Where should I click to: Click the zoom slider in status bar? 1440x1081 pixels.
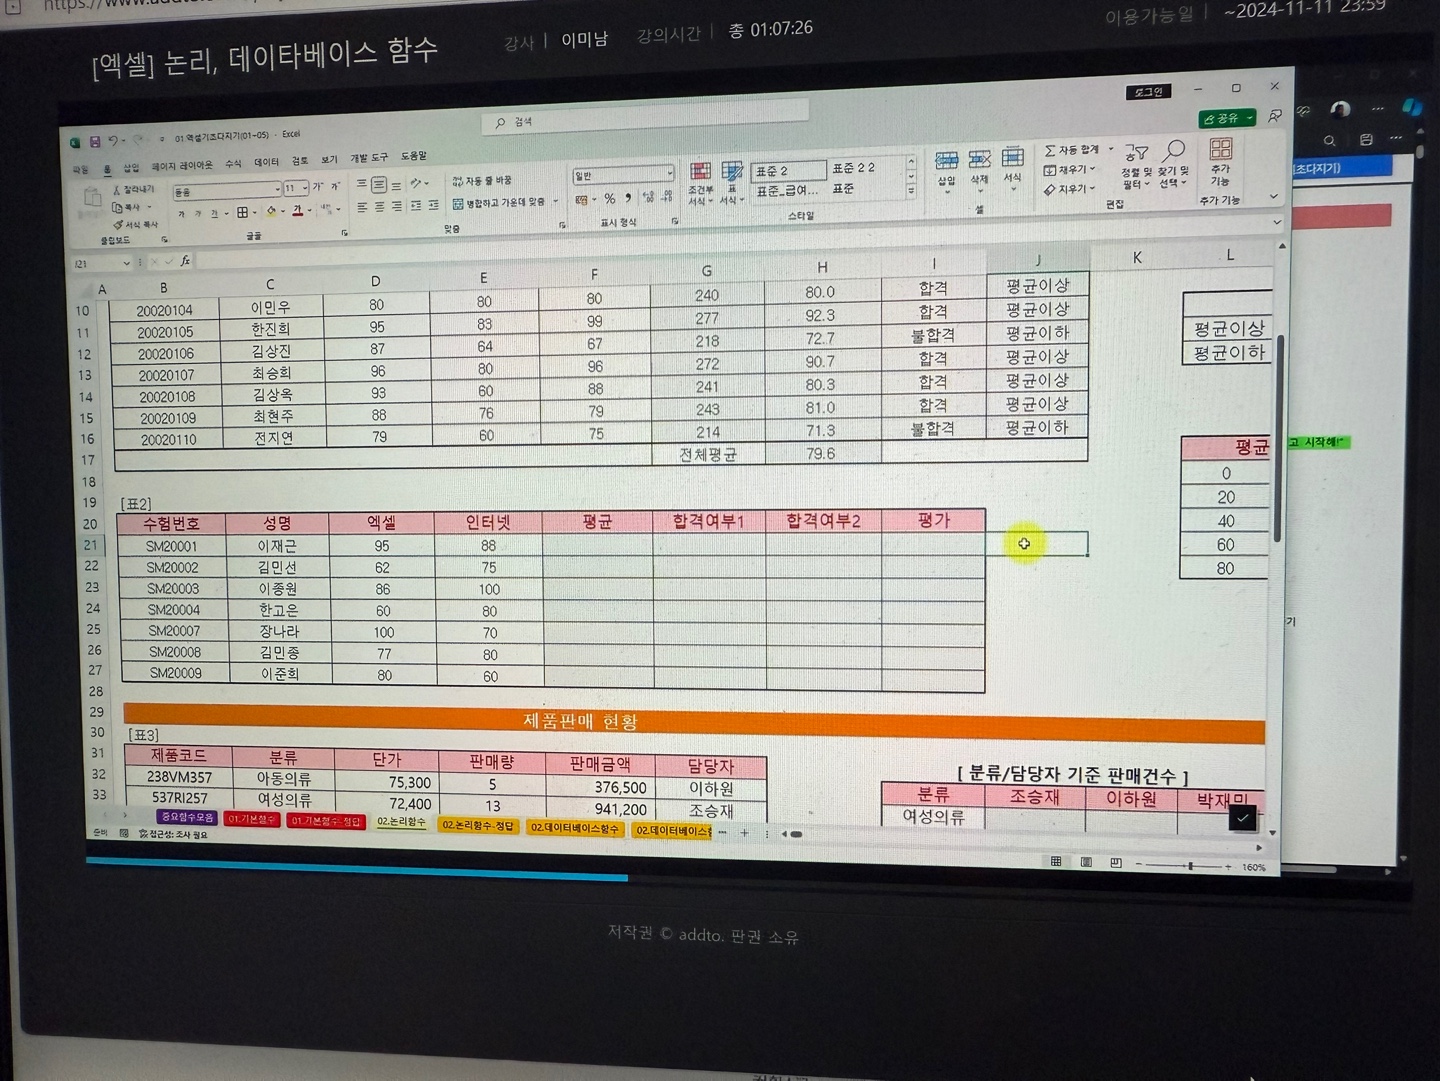[1189, 866]
